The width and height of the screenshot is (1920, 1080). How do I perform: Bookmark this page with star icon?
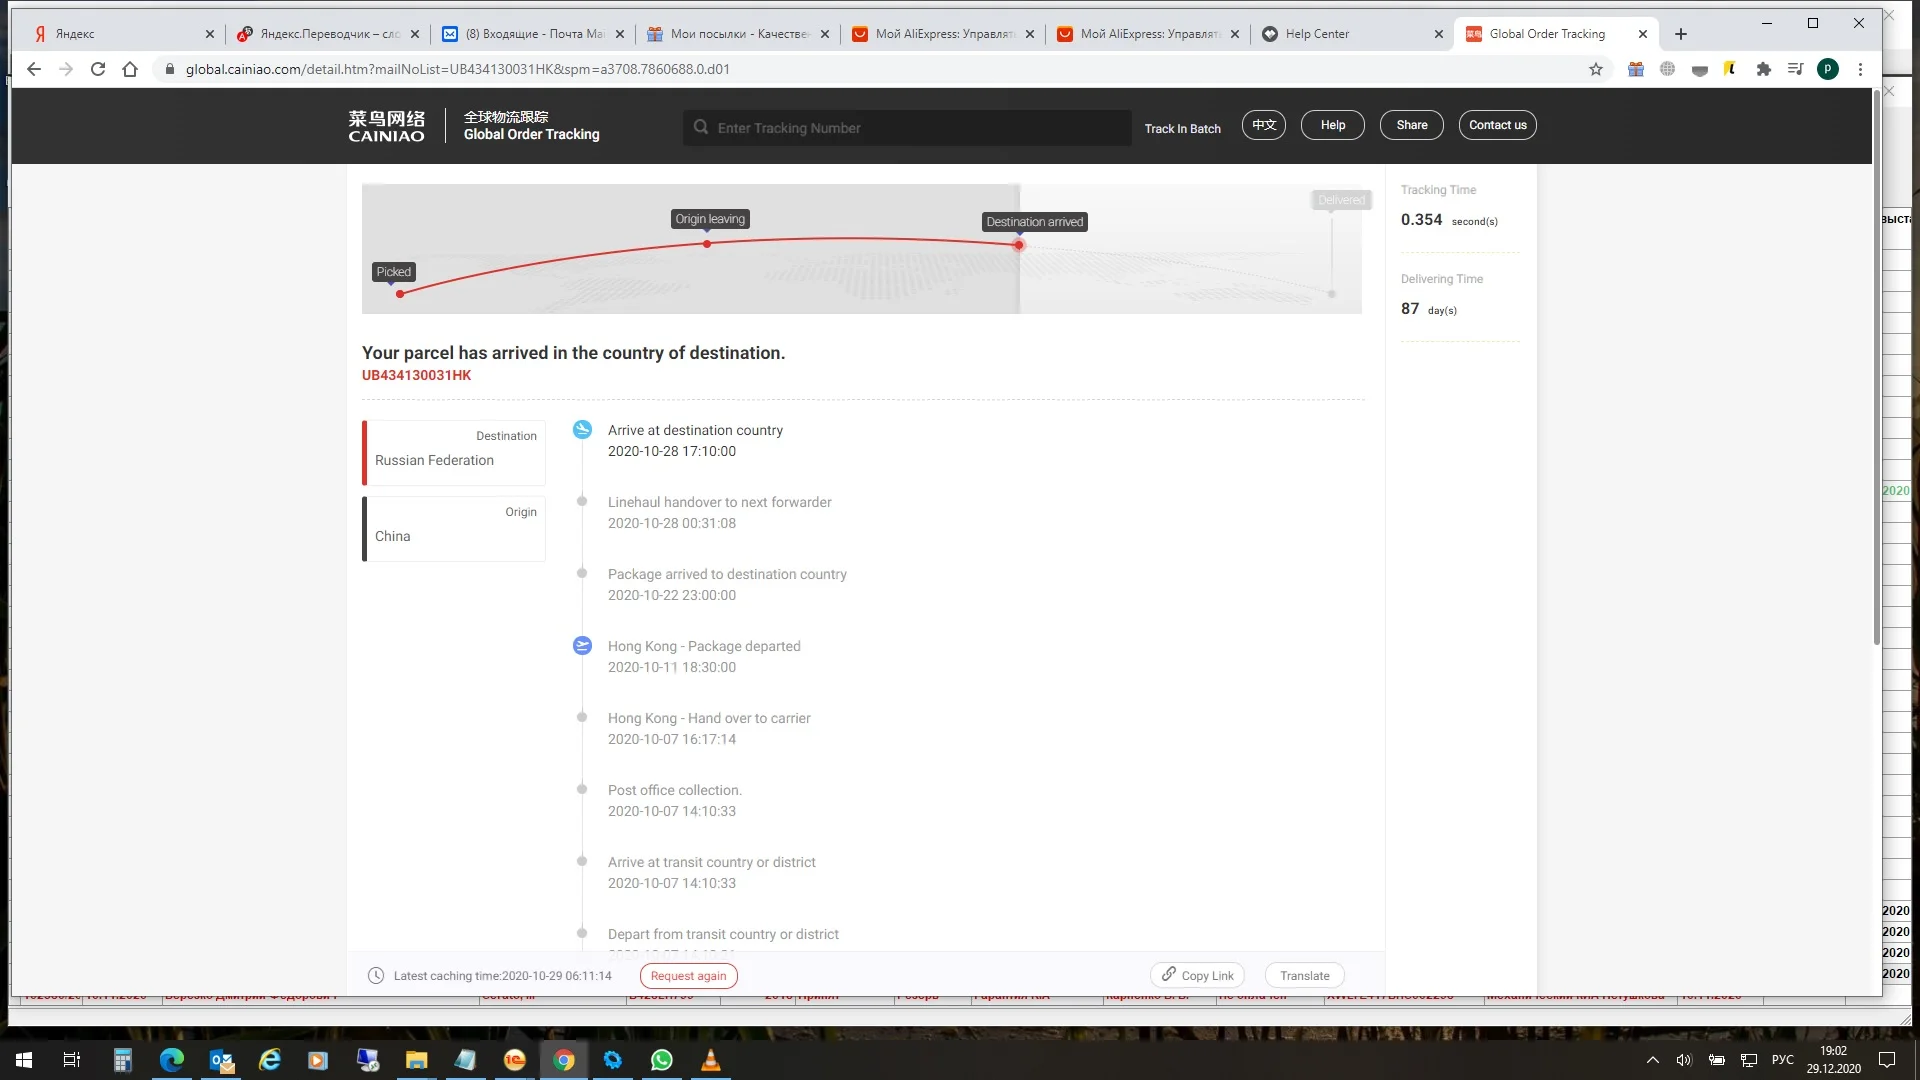(1596, 69)
